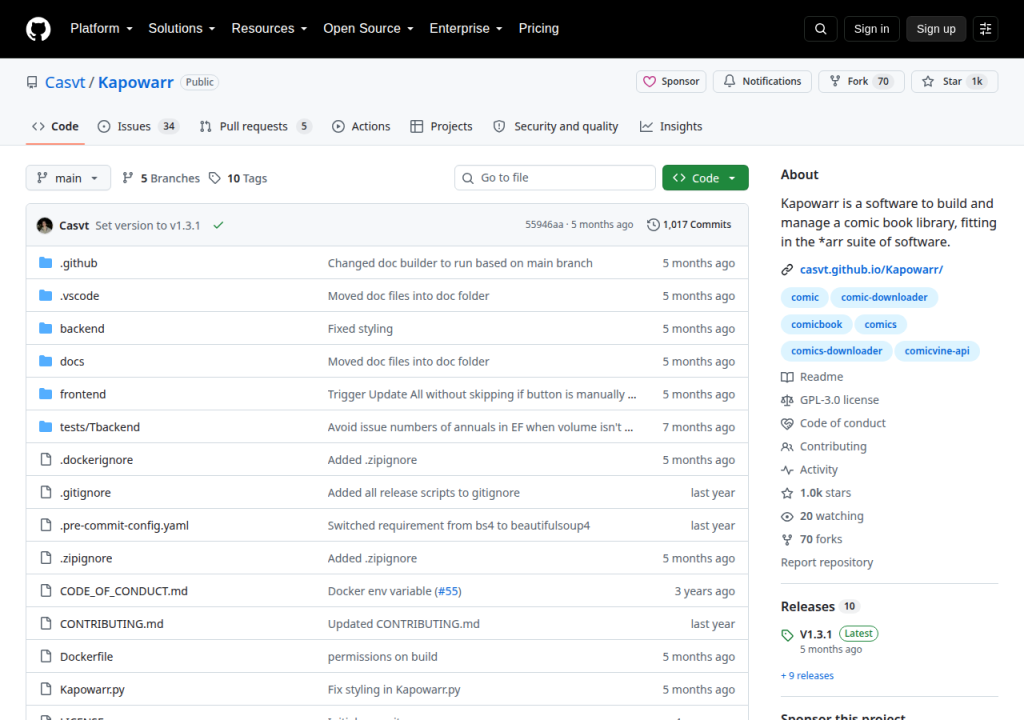The height and width of the screenshot is (720, 1024).
Task: Expand the Solutions menu
Action: [x=182, y=29]
